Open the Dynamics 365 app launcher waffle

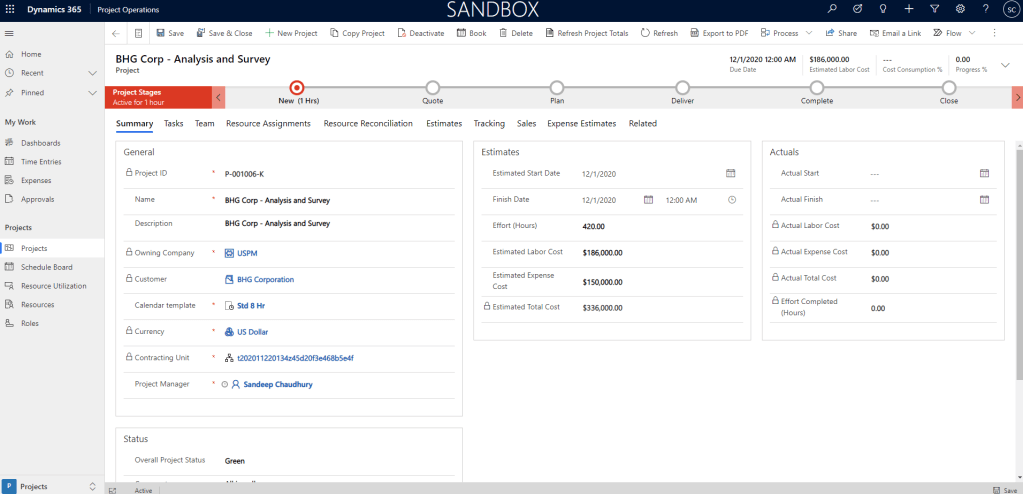pos(10,9)
